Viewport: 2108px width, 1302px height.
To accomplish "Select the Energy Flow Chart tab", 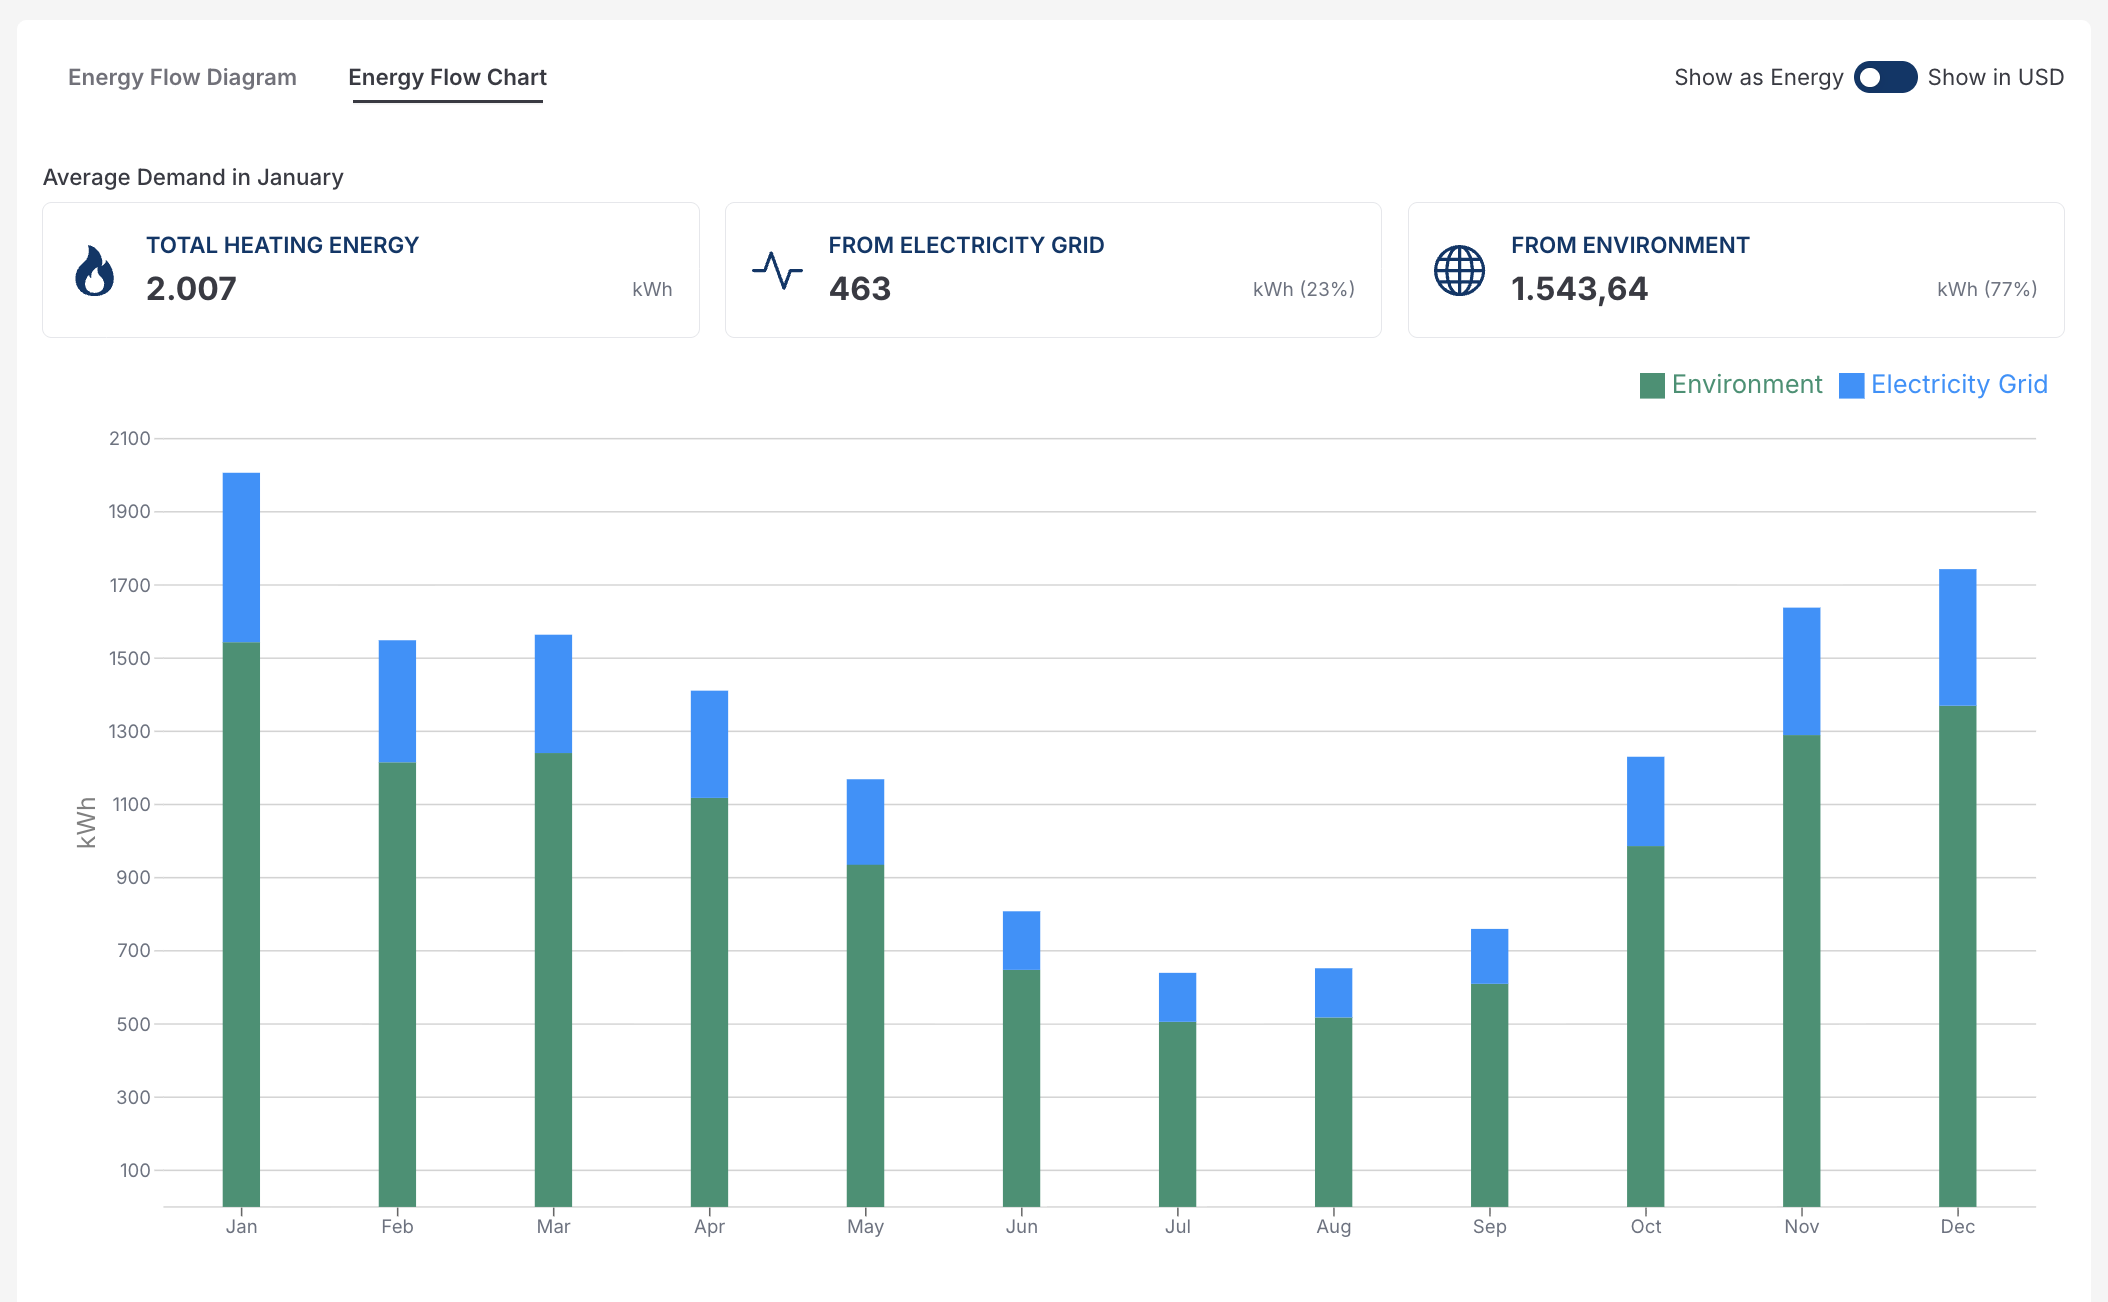I will 447,77.
